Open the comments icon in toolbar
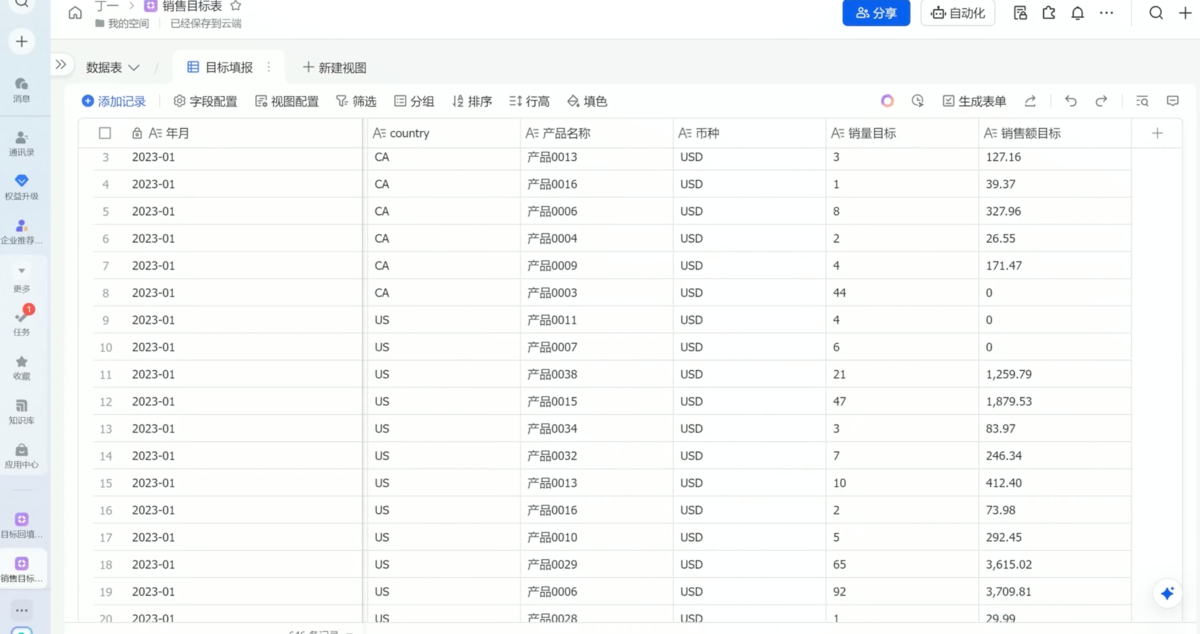Viewport: 1200px width, 634px height. (x=1173, y=101)
